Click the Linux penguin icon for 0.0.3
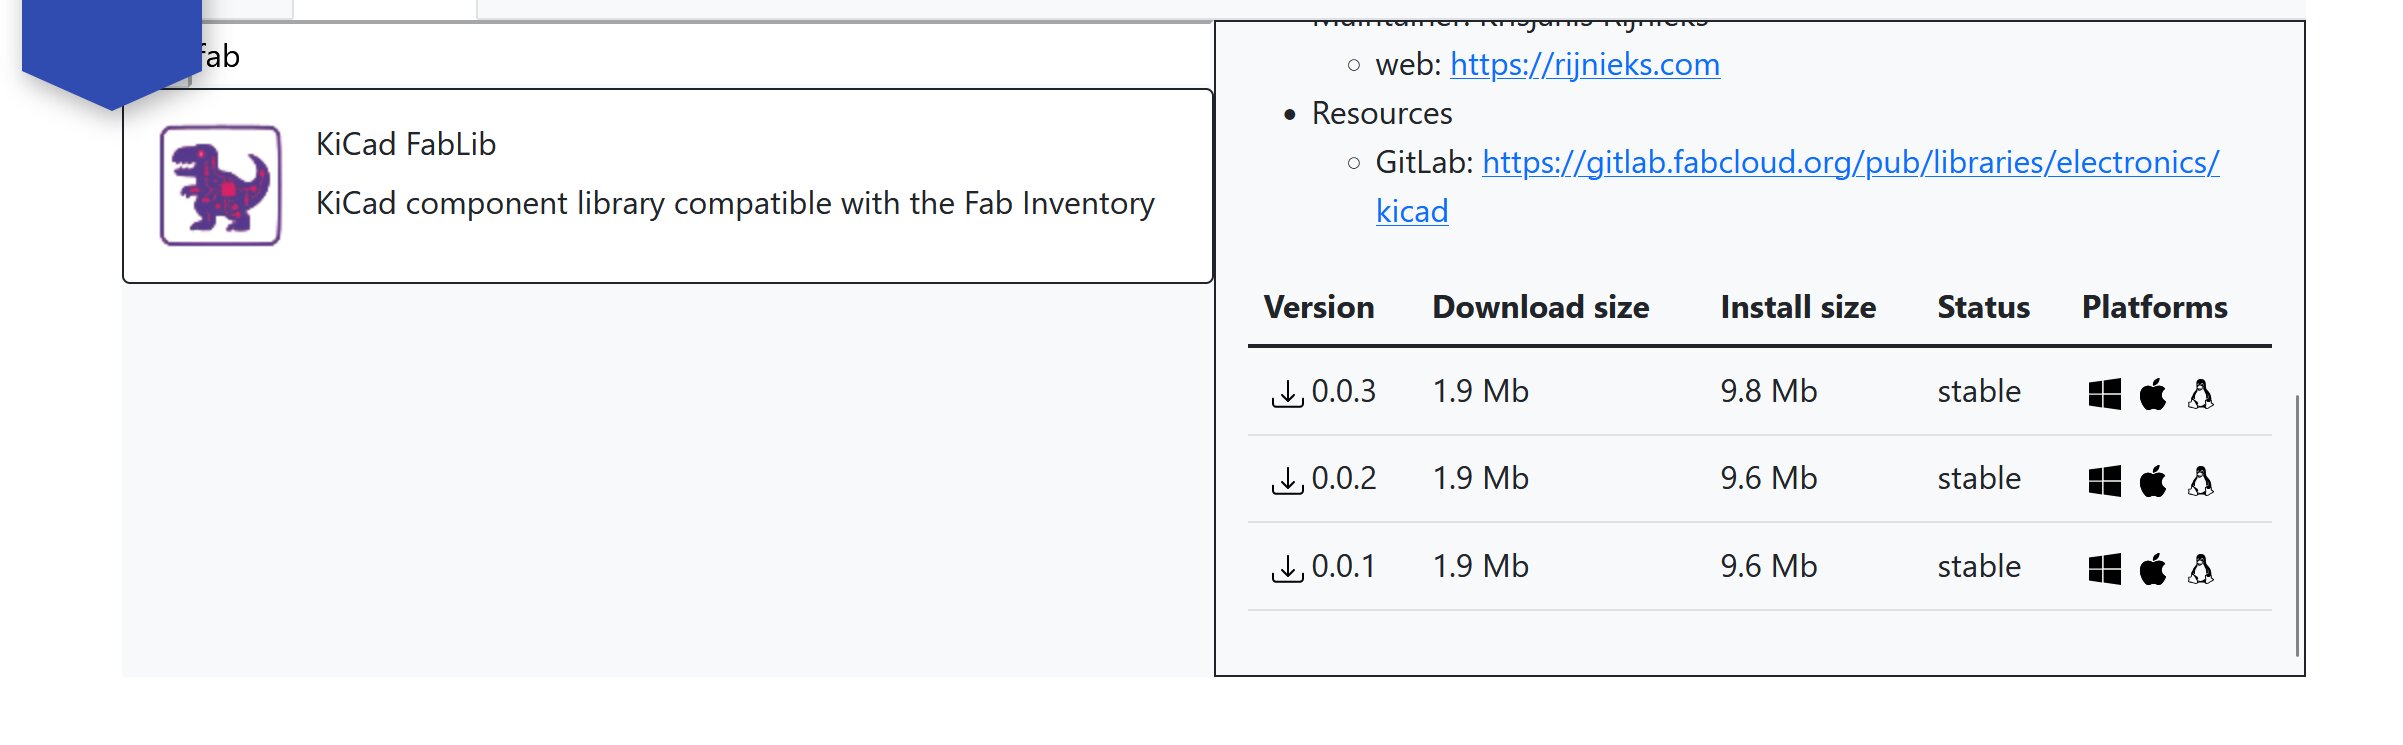Image resolution: width=2403 pixels, height=745 pixels. 2201,393
